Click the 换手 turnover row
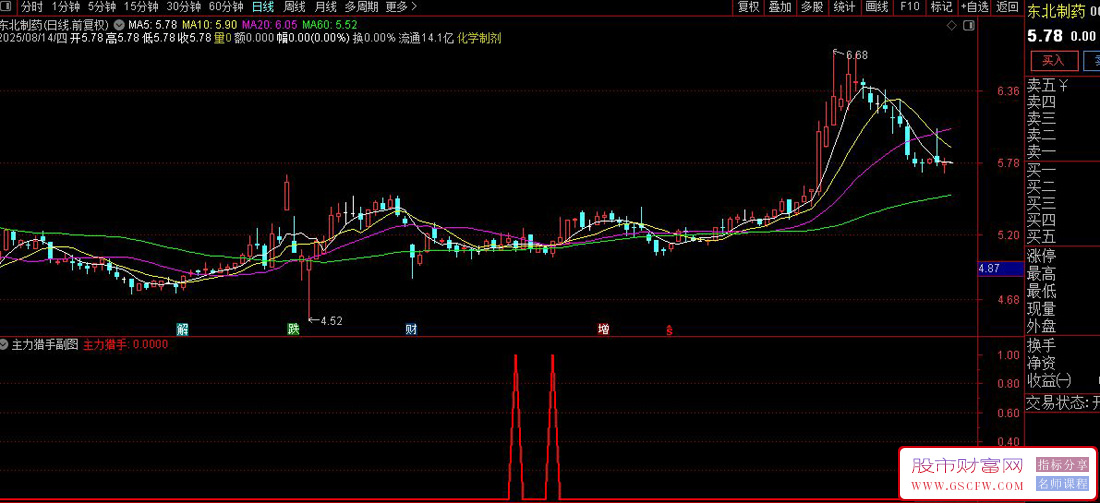Screen dimensions: 1100x503 [x=1063, y=346]
